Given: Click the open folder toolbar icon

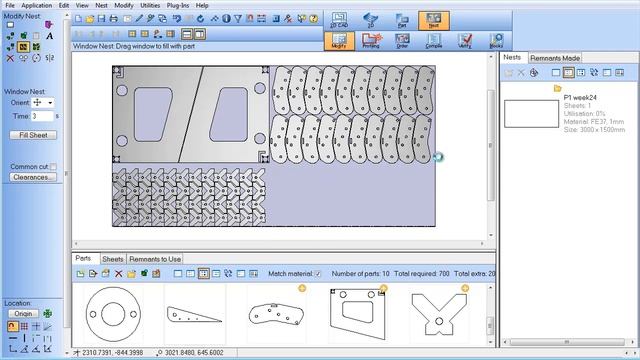Looking at the screenshot, I should 90,19.
